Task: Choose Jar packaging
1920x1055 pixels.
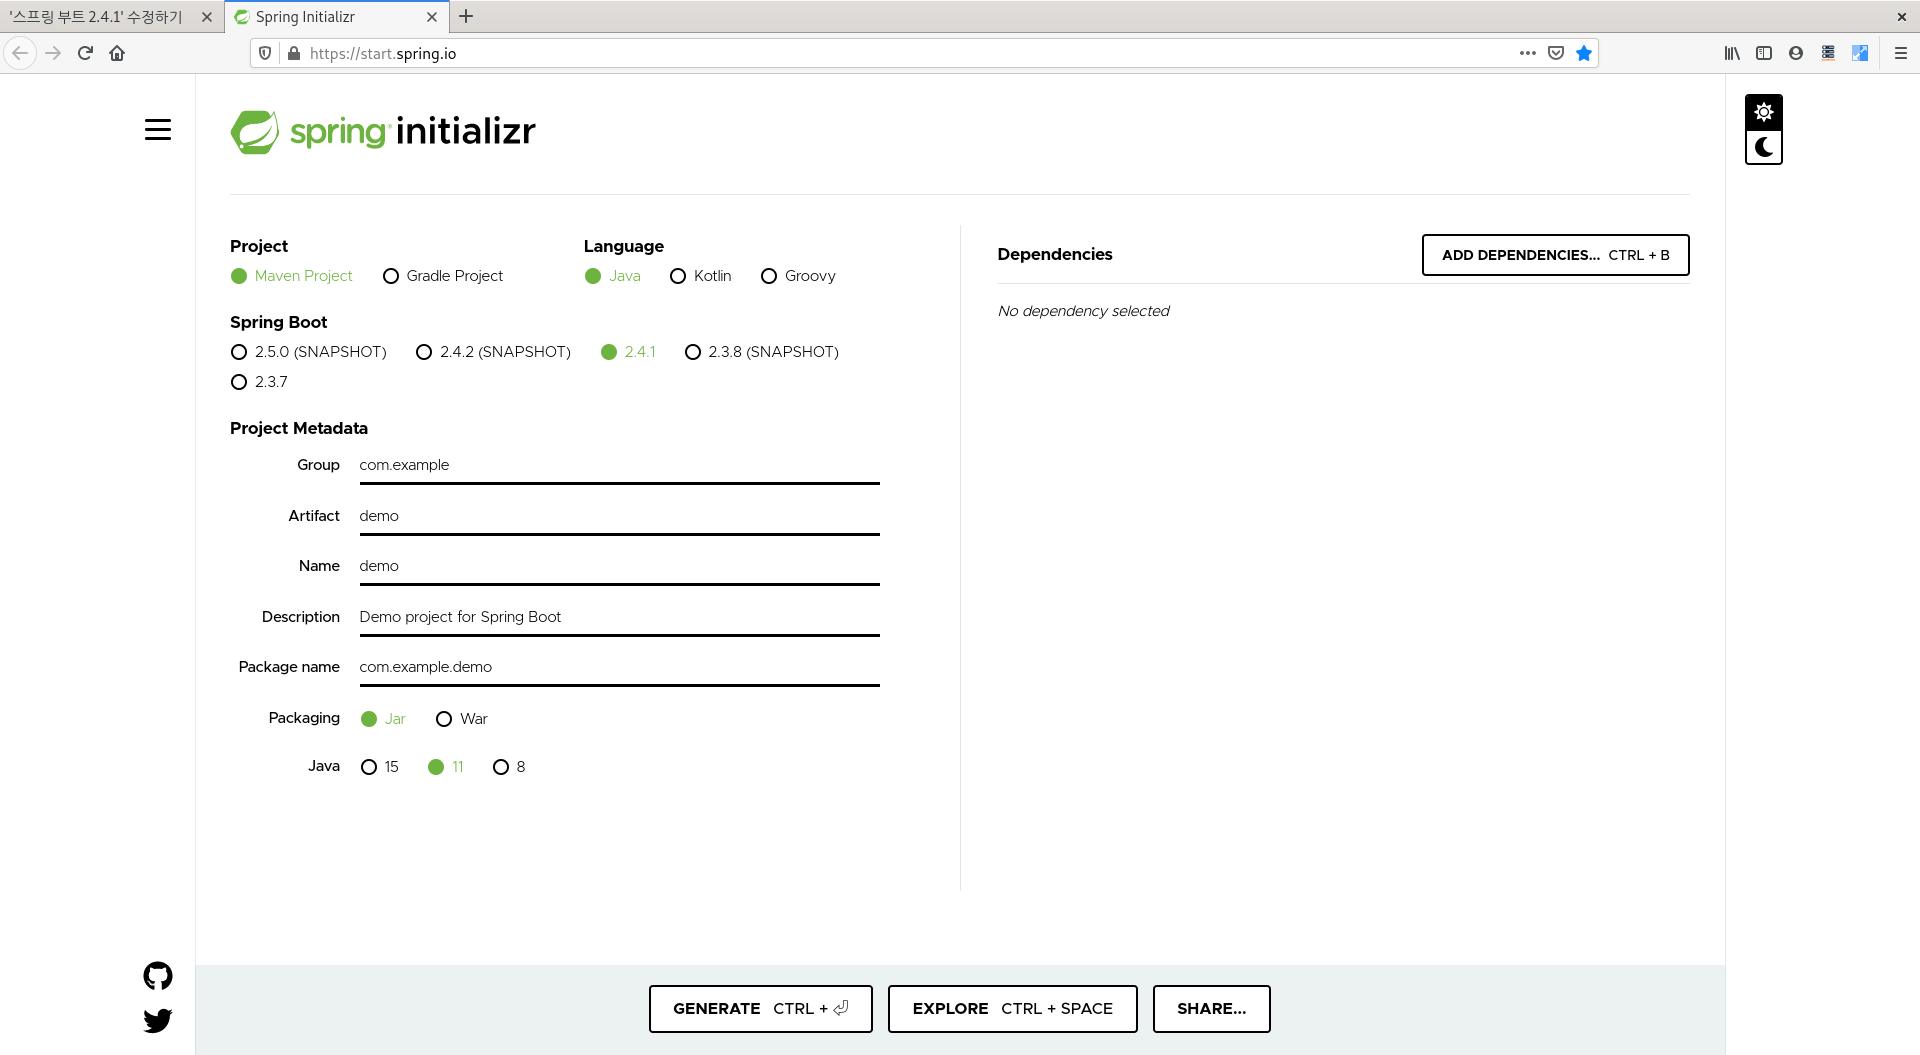Action: (383, 719)
